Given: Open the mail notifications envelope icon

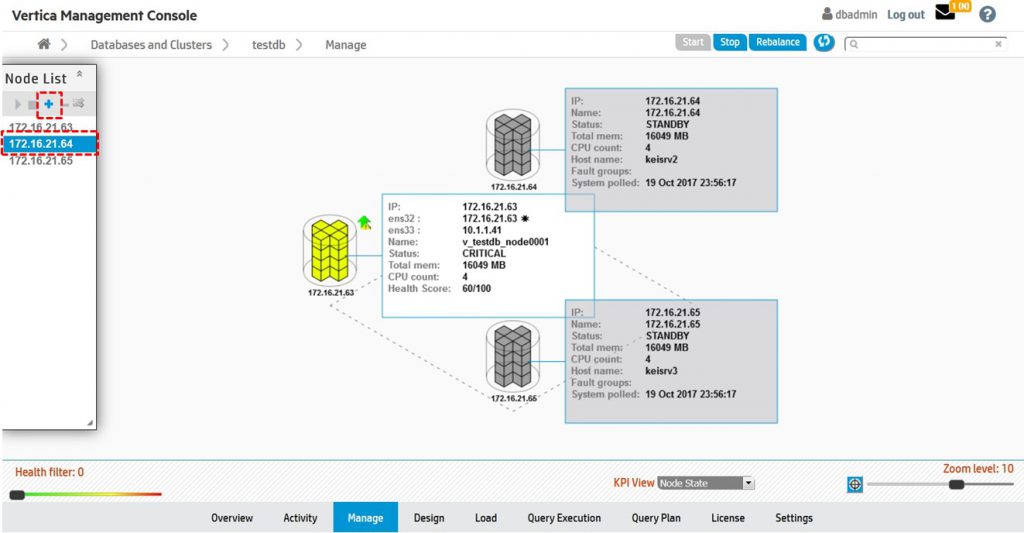Looking at the screenshot, I should [x=945, y=13].
